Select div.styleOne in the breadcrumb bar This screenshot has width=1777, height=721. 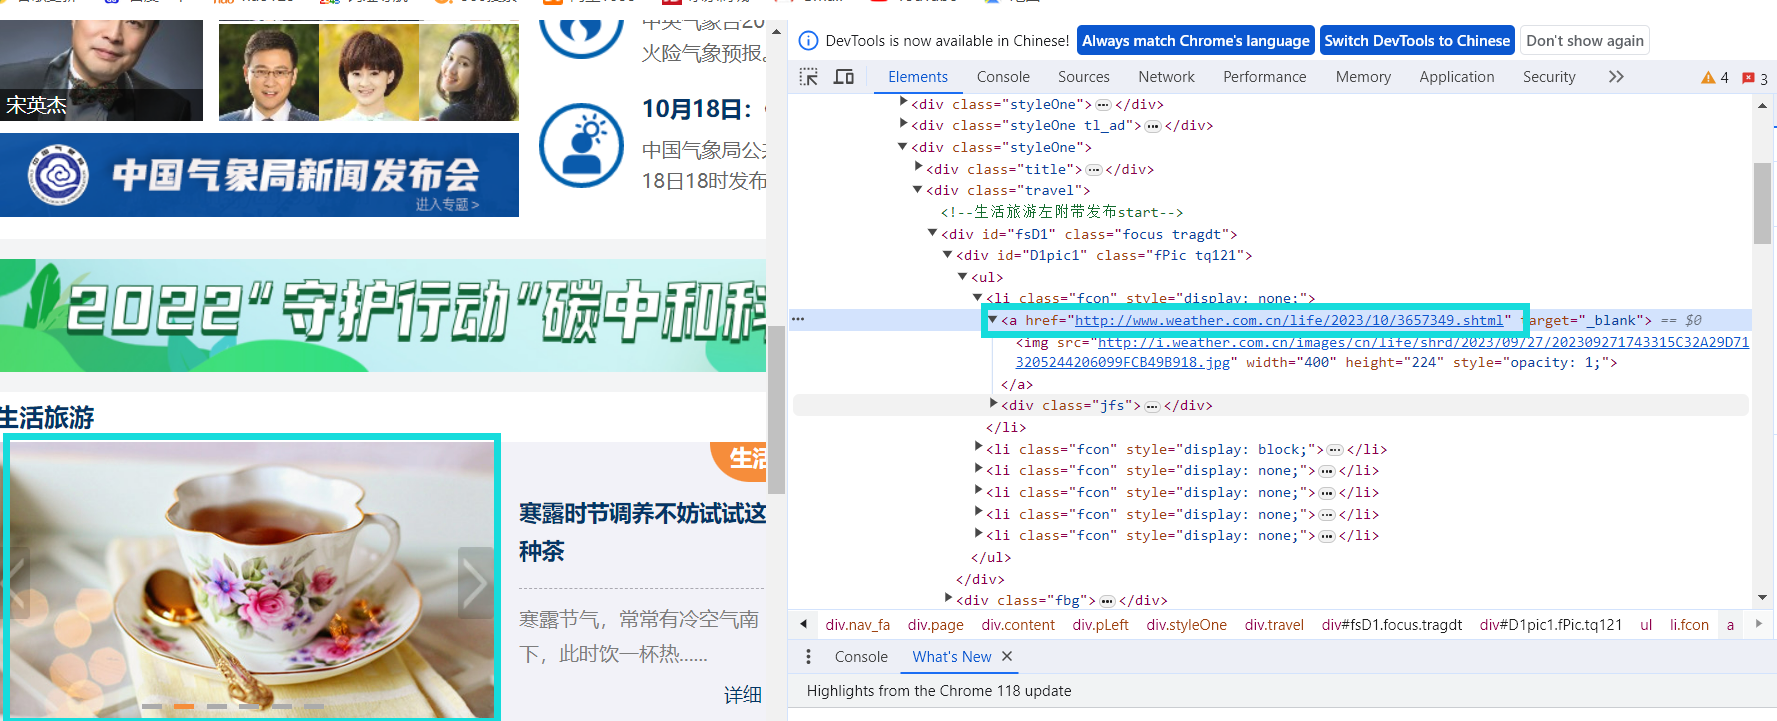point(1186,625)
